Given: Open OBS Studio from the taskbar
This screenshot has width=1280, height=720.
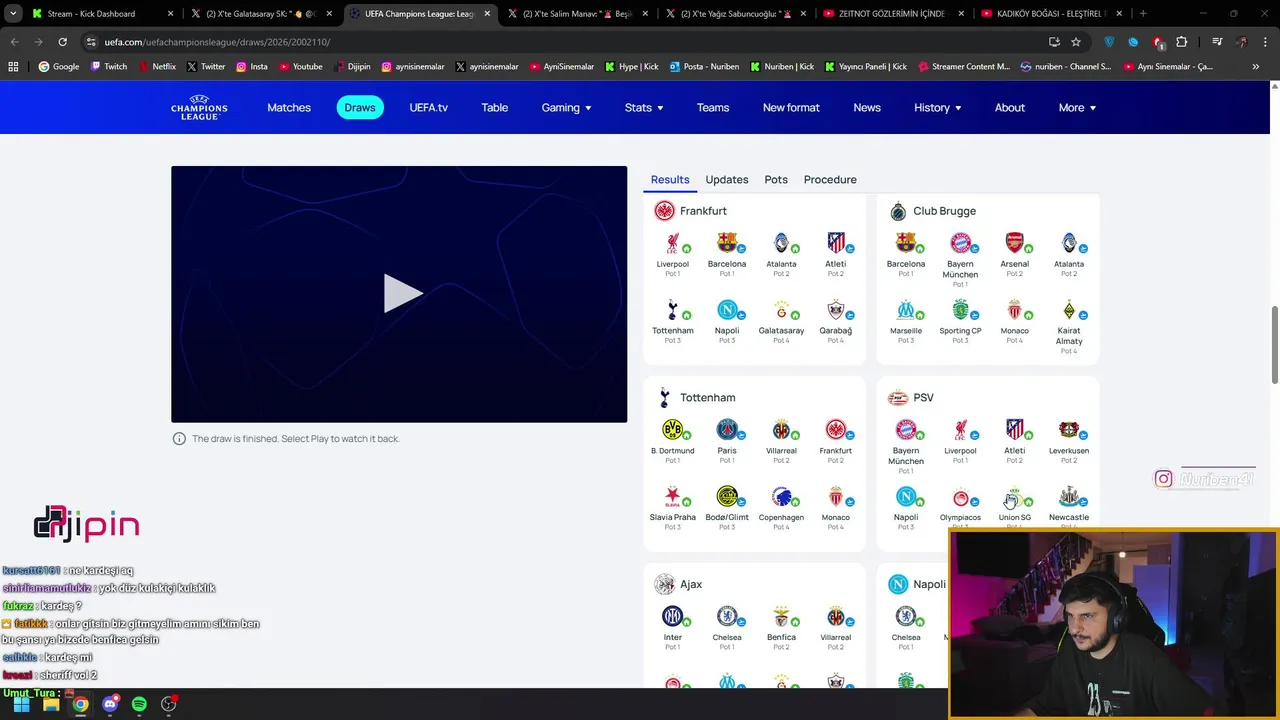Looking at the screenshot, I should click(168, 704).
